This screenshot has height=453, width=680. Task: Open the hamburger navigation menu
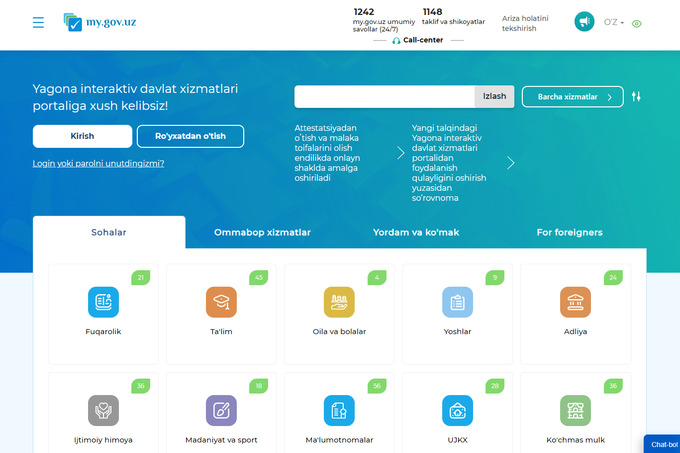tap(38, 22)
